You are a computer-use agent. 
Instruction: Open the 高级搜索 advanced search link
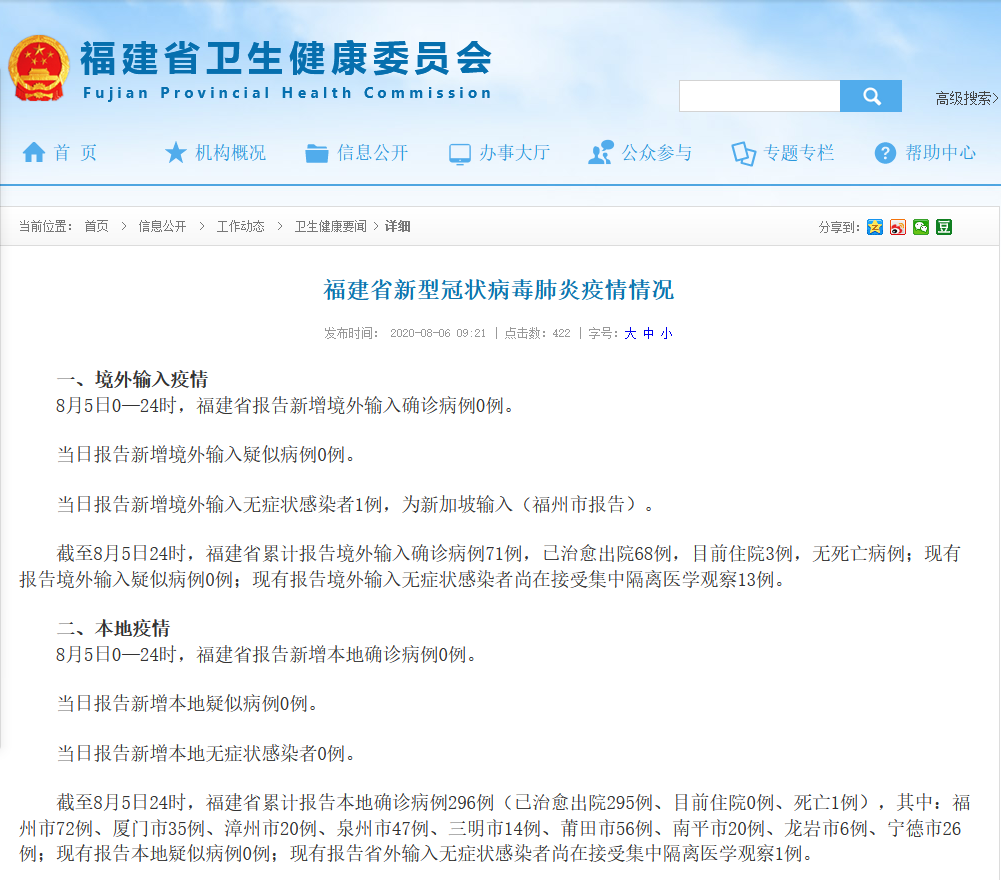coord(966,98)
